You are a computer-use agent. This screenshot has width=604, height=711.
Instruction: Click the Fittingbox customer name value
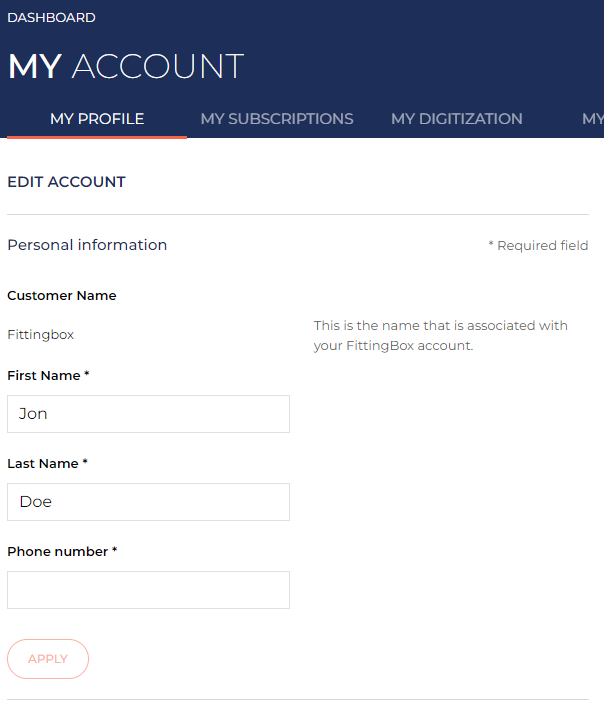41,335
